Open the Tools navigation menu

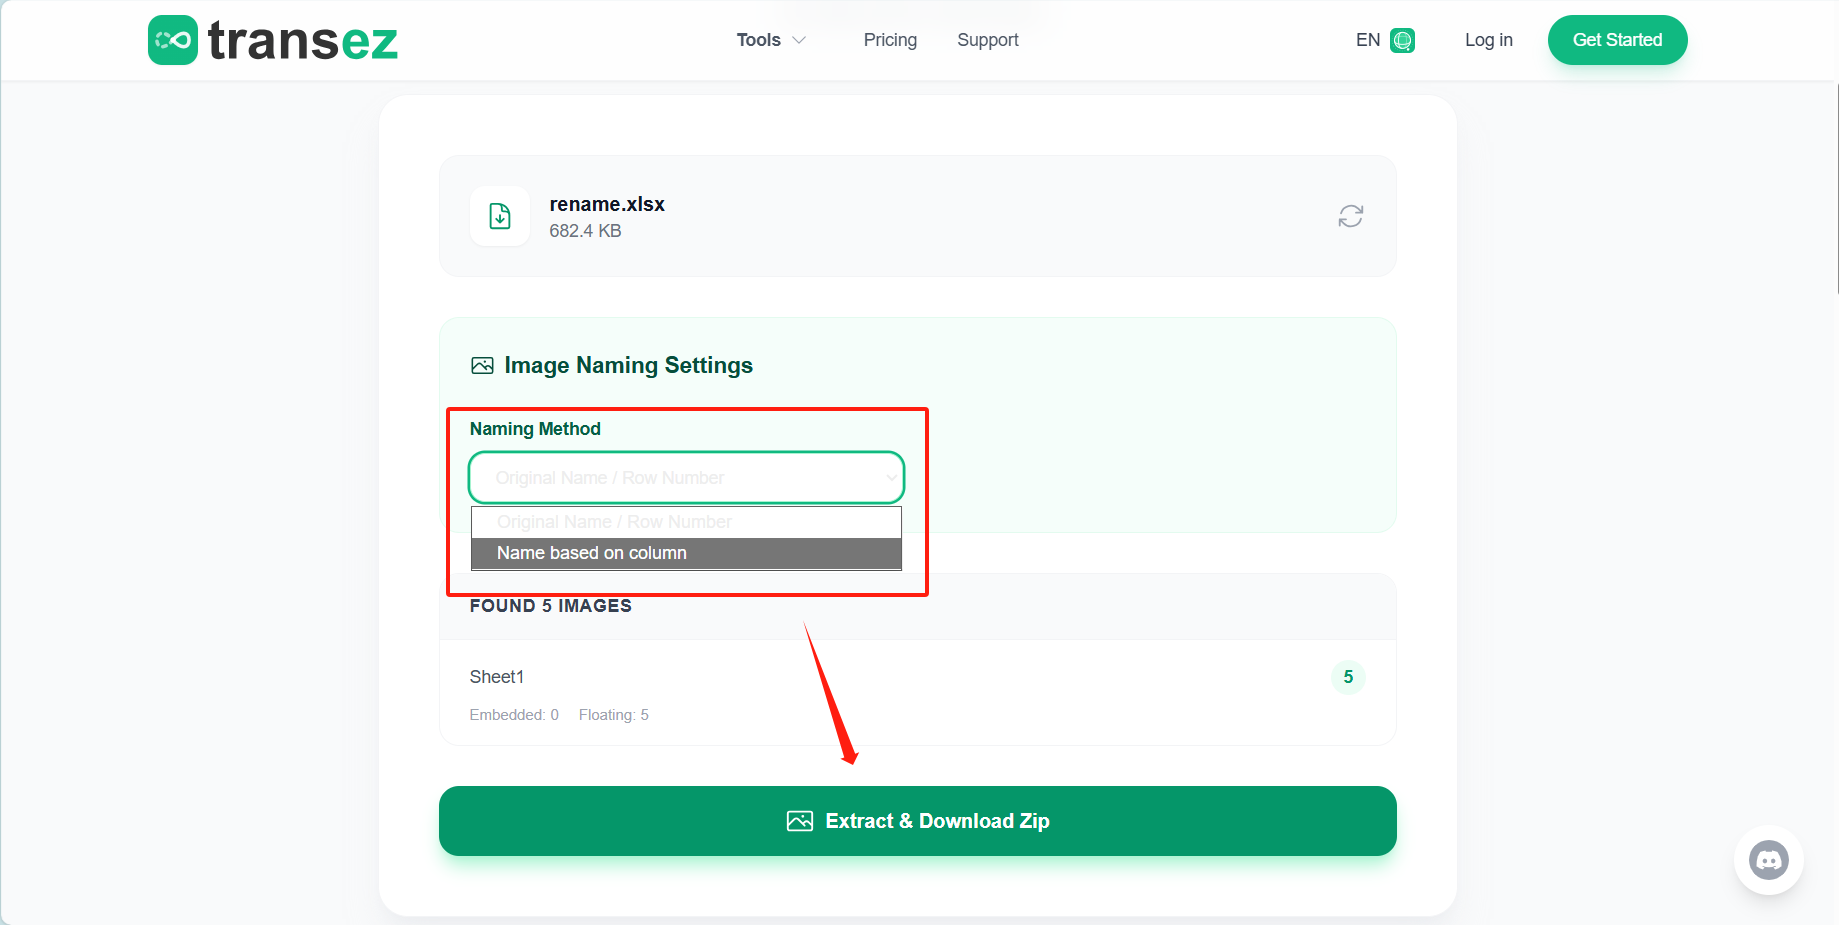(758, 40)
